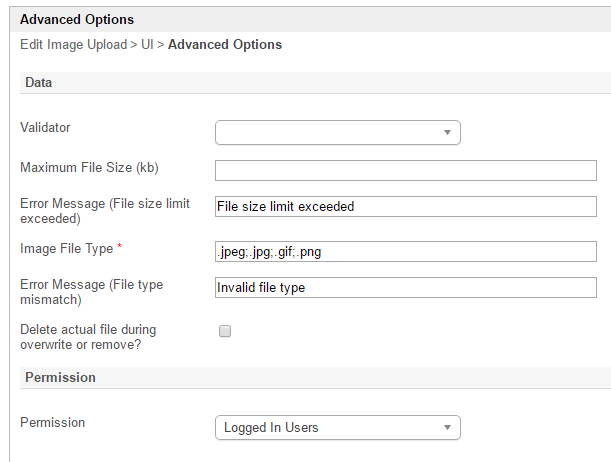Go to Edit Image Upload breadcrumb
This screenshot has height=462, width=611.
pos(73,45)
